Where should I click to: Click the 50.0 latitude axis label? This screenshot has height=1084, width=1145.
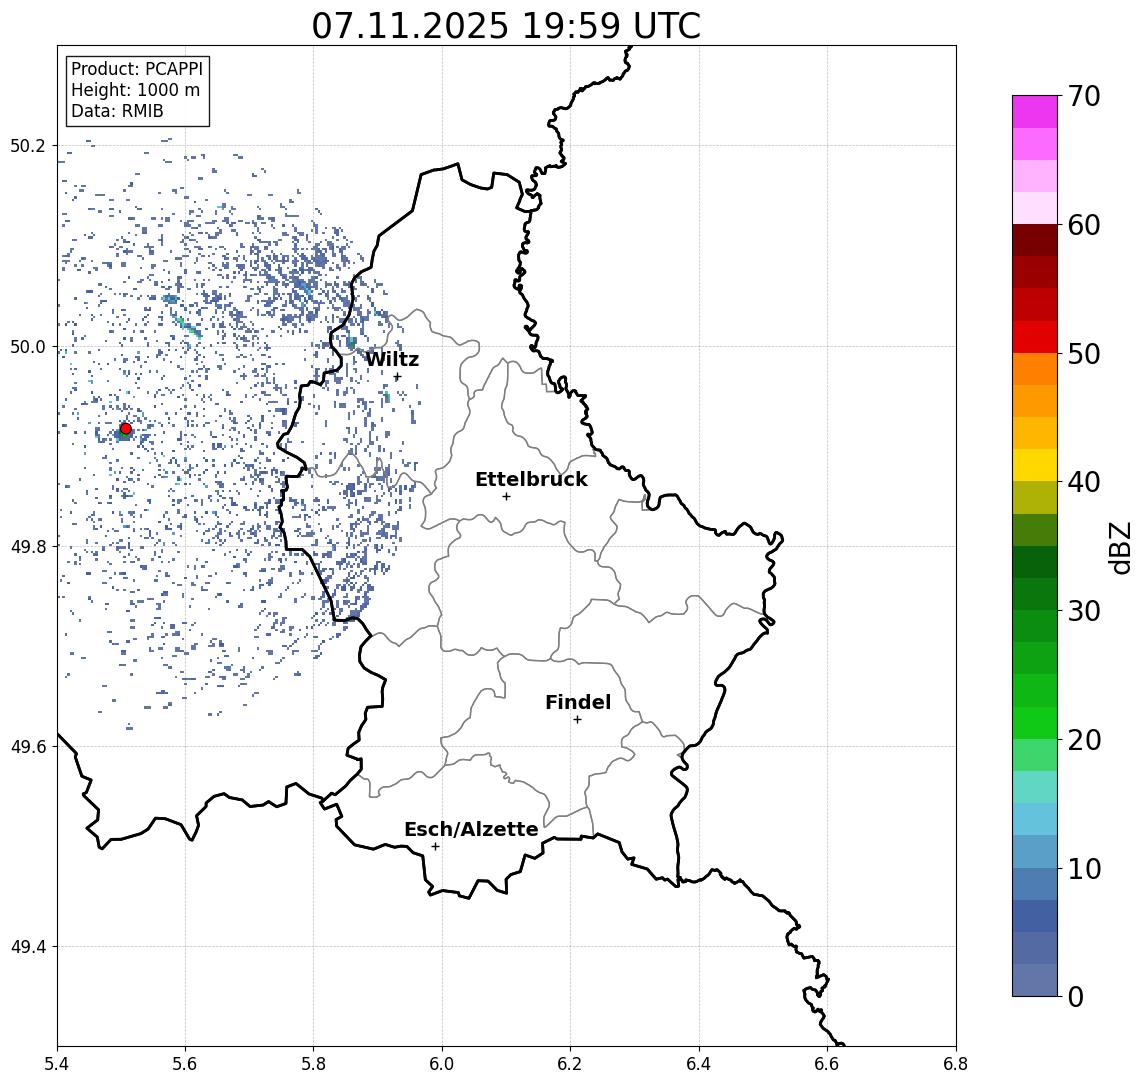[27, 346]
